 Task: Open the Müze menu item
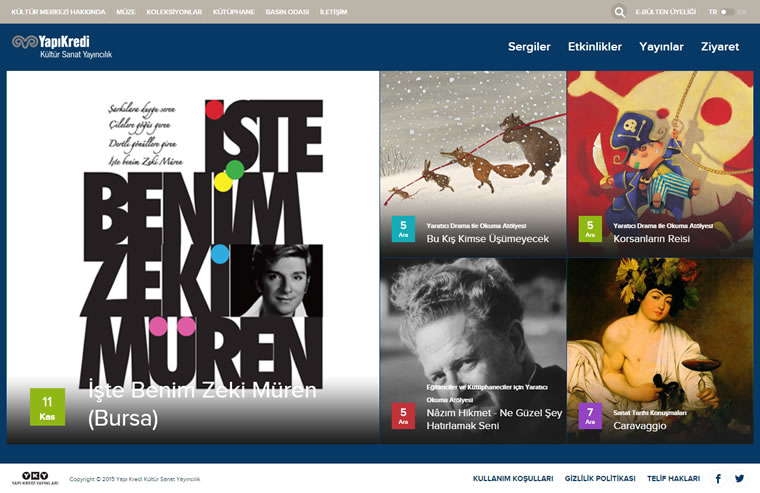click(x=126, y=12)
